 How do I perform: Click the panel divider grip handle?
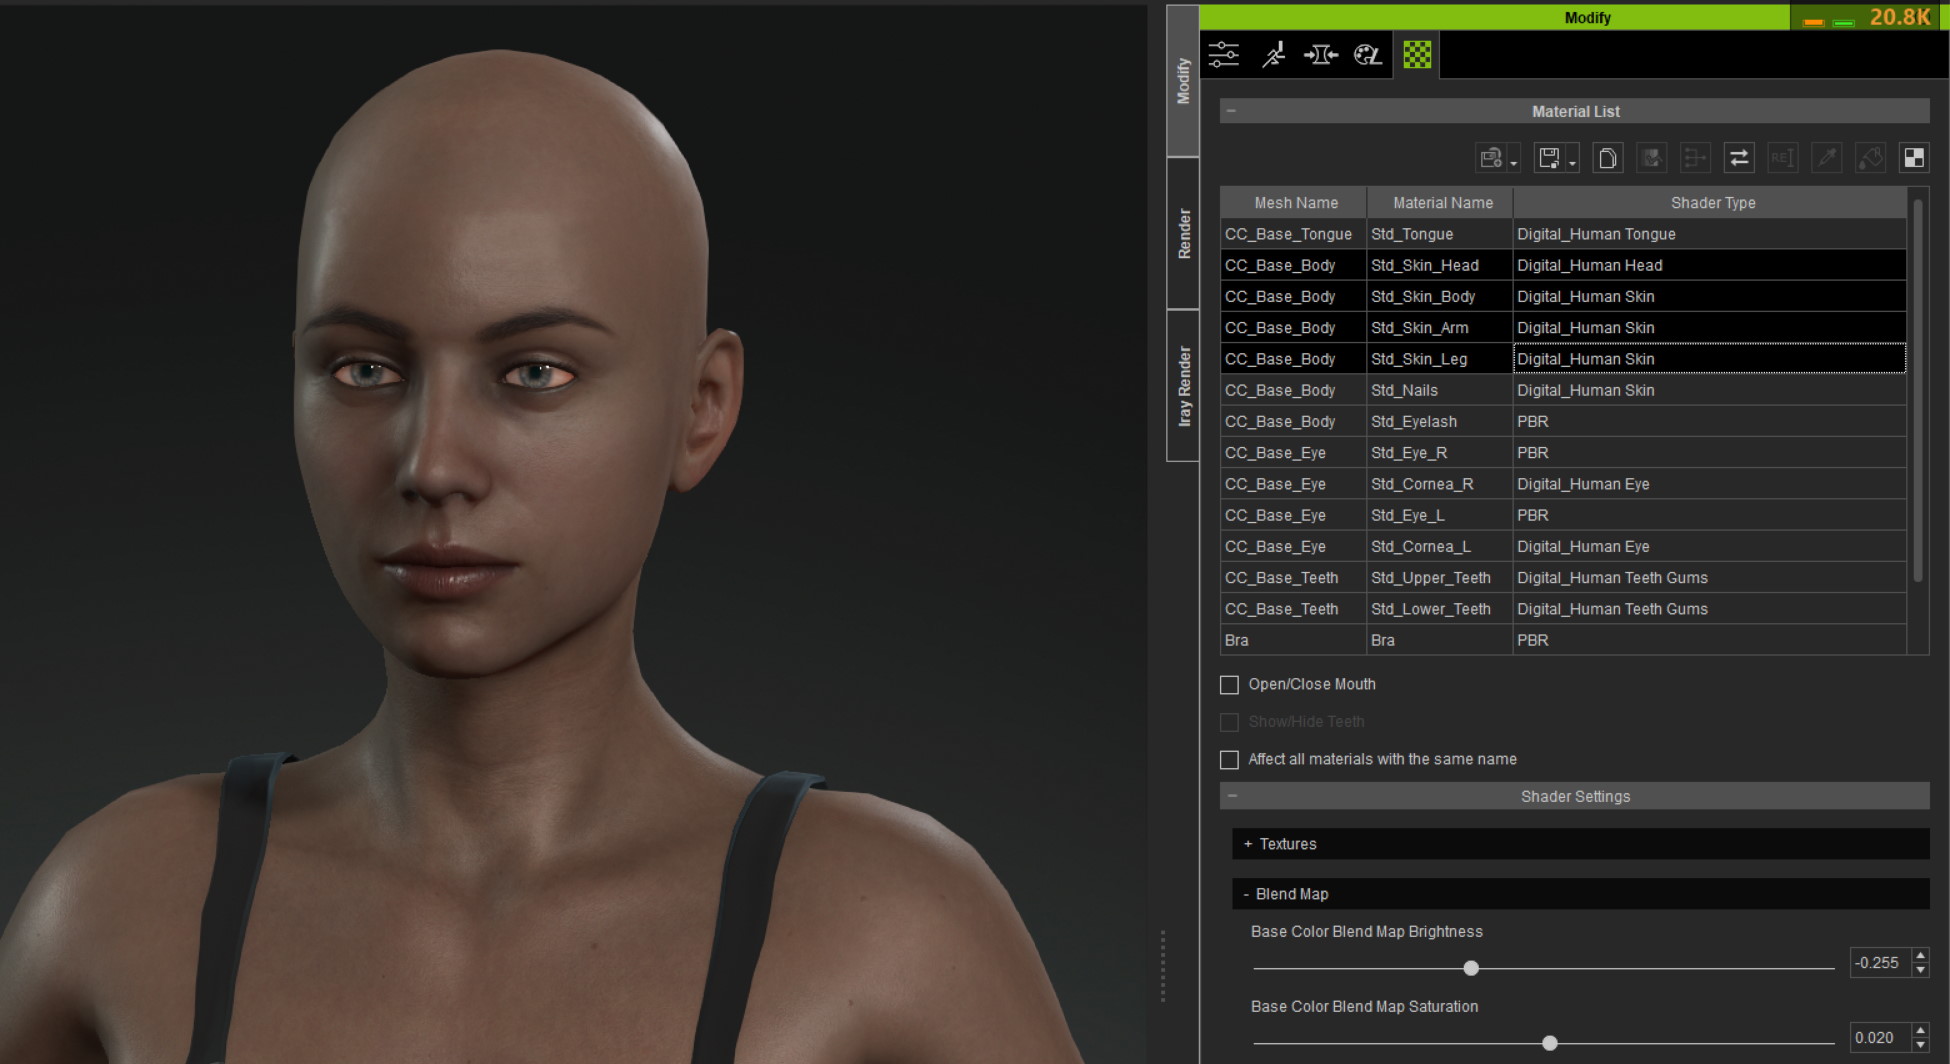(1163, 966)
